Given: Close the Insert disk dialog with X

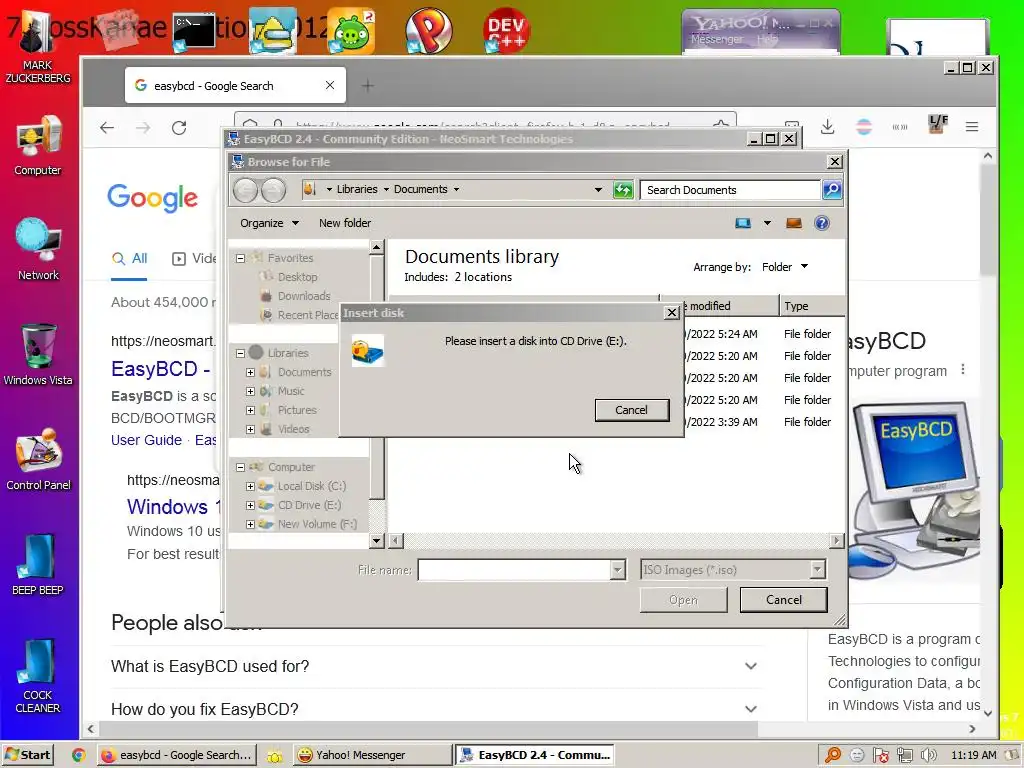Looking at the screenshot, I should [x=671, y=313].
